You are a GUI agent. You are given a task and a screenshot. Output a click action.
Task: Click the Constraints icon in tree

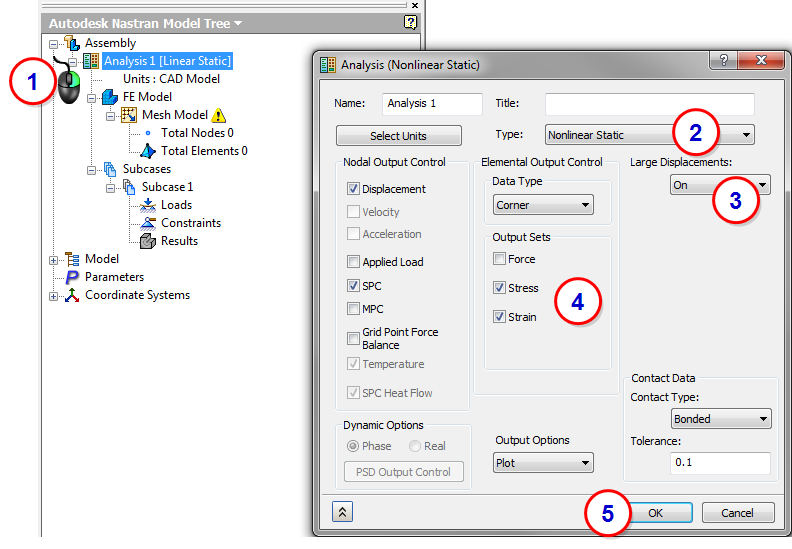(148, 223)
